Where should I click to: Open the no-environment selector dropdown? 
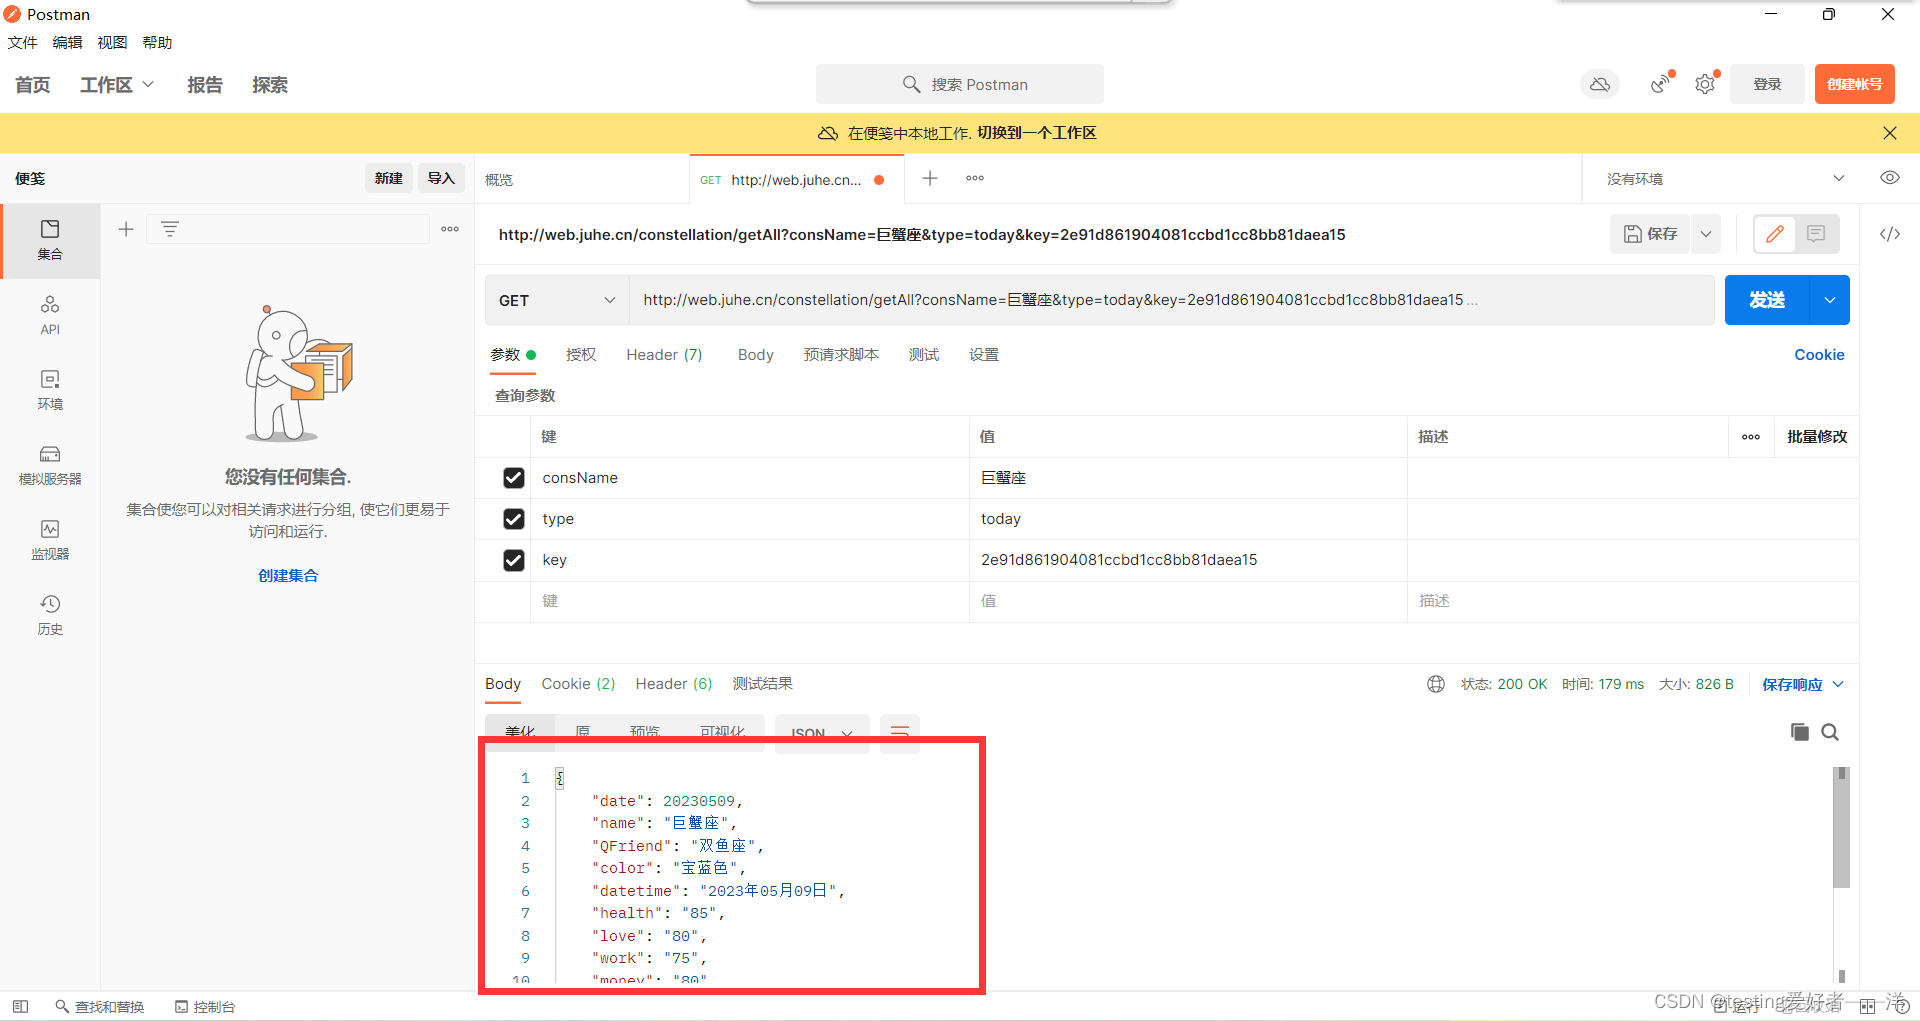tap(1725, 179)
